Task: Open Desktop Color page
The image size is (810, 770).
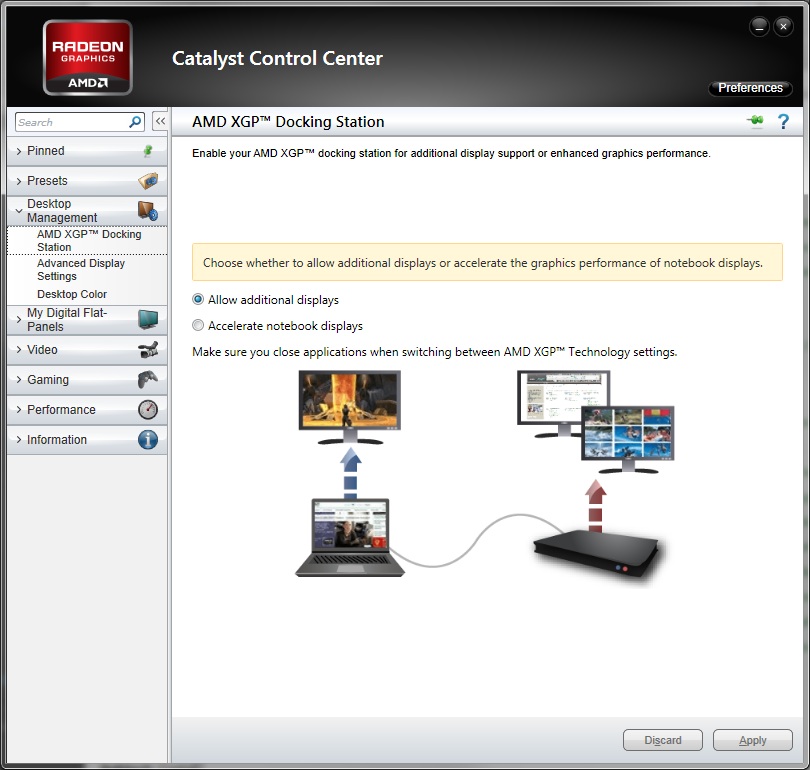Action: pos(72,294)
